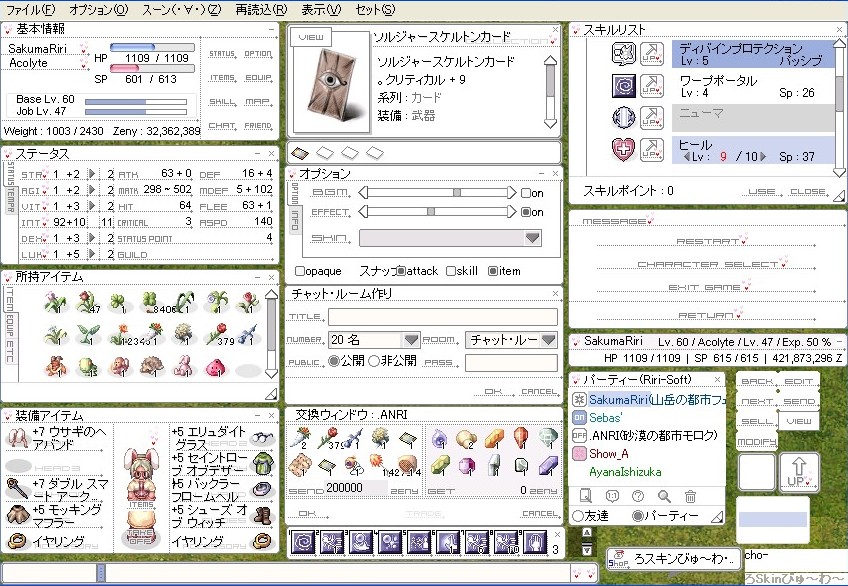Toggle the EFFECT on checkbox

[x=526, y=212]
